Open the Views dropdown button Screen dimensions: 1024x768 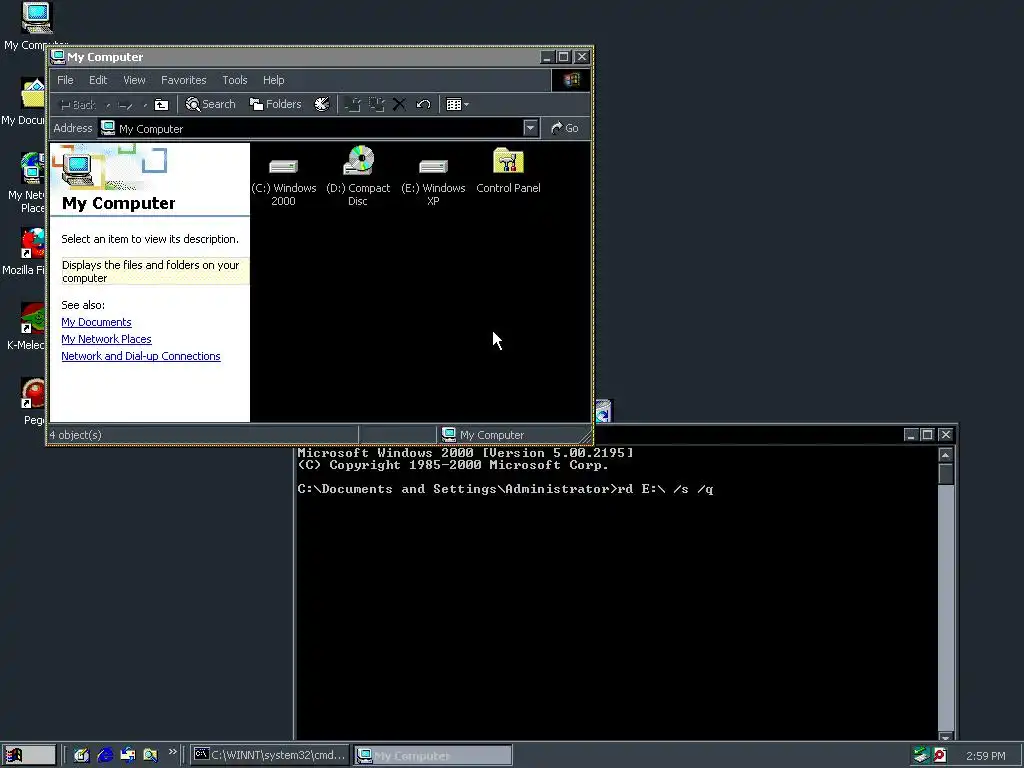point(457,104)
